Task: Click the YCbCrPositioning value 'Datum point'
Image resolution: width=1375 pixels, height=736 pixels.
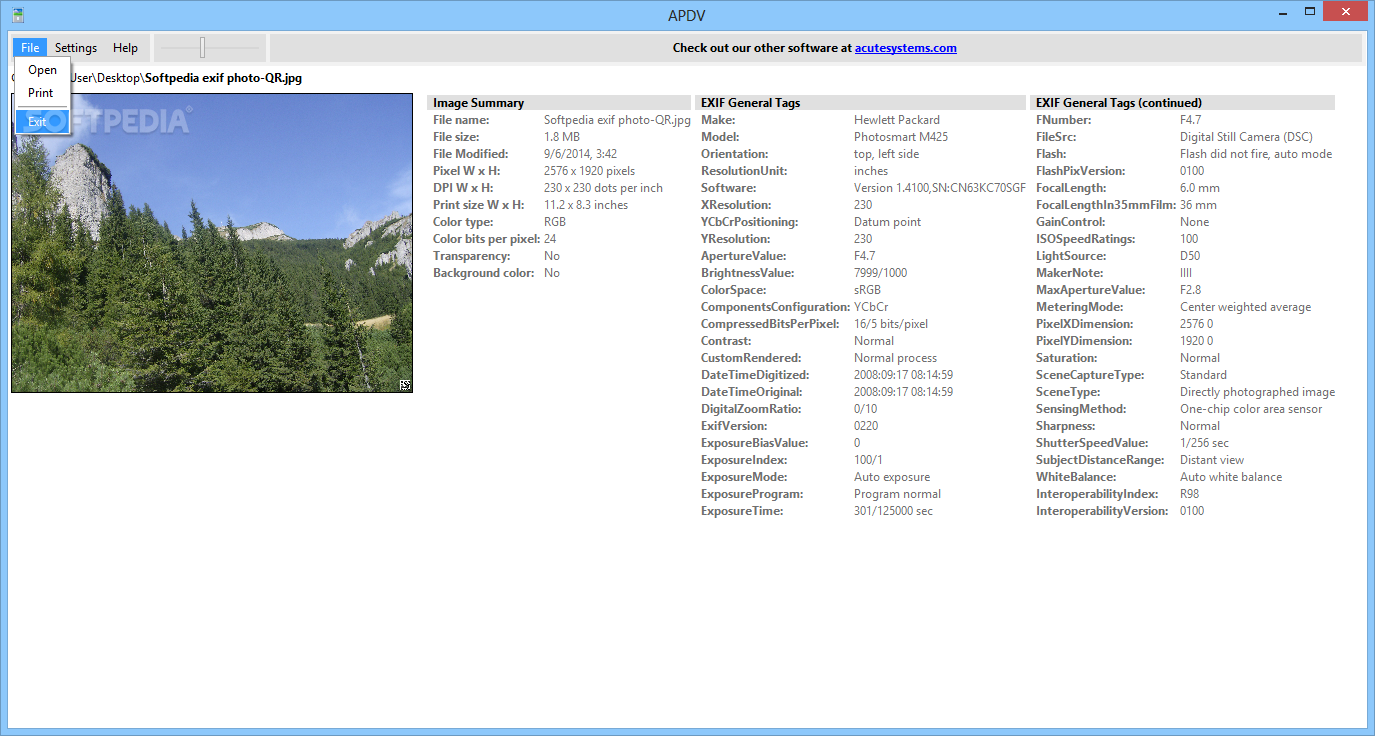Action: point(888,222)
